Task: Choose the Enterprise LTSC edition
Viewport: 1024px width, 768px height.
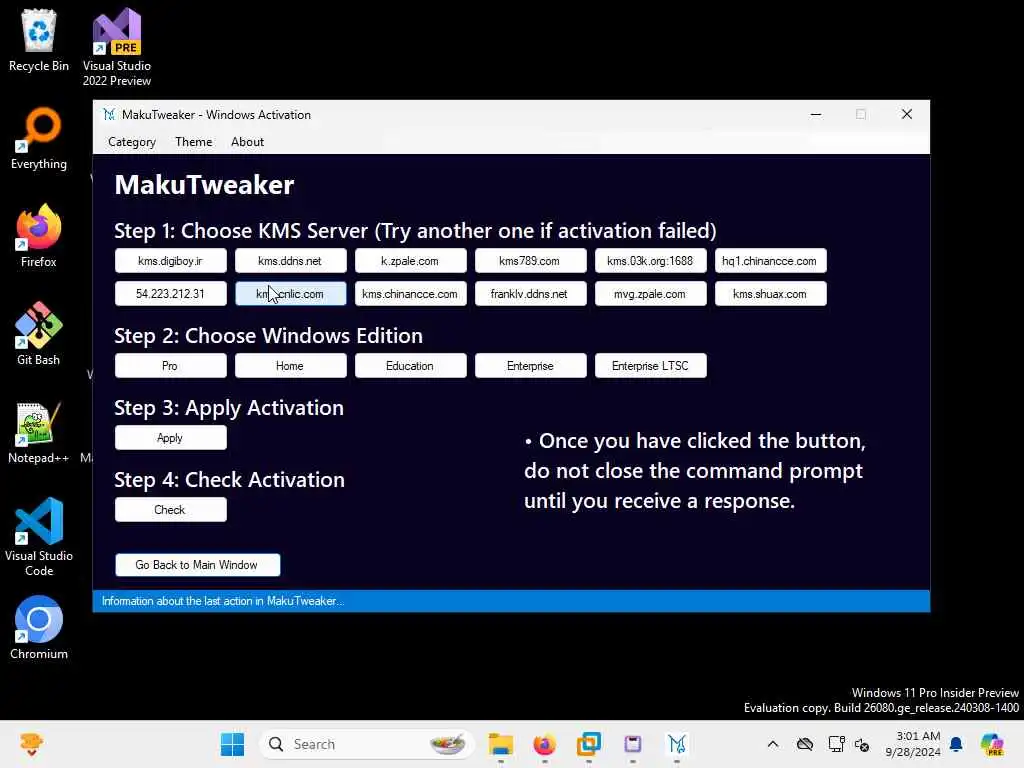Action: click(650, 366)
